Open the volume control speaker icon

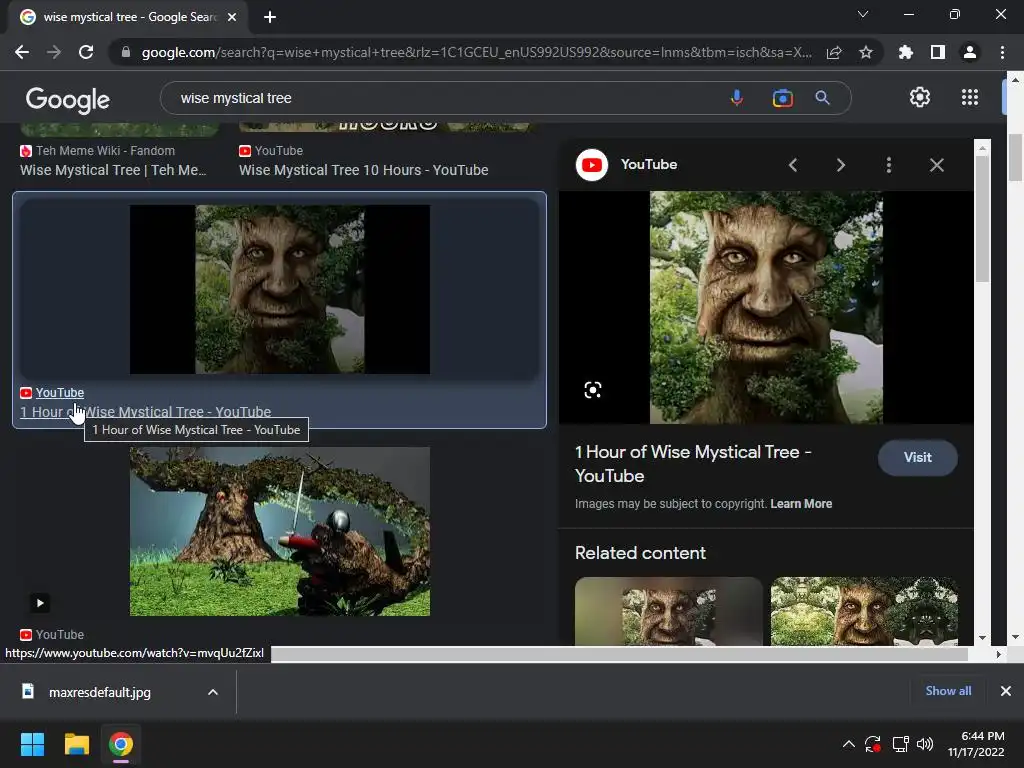tap(925, 744)
